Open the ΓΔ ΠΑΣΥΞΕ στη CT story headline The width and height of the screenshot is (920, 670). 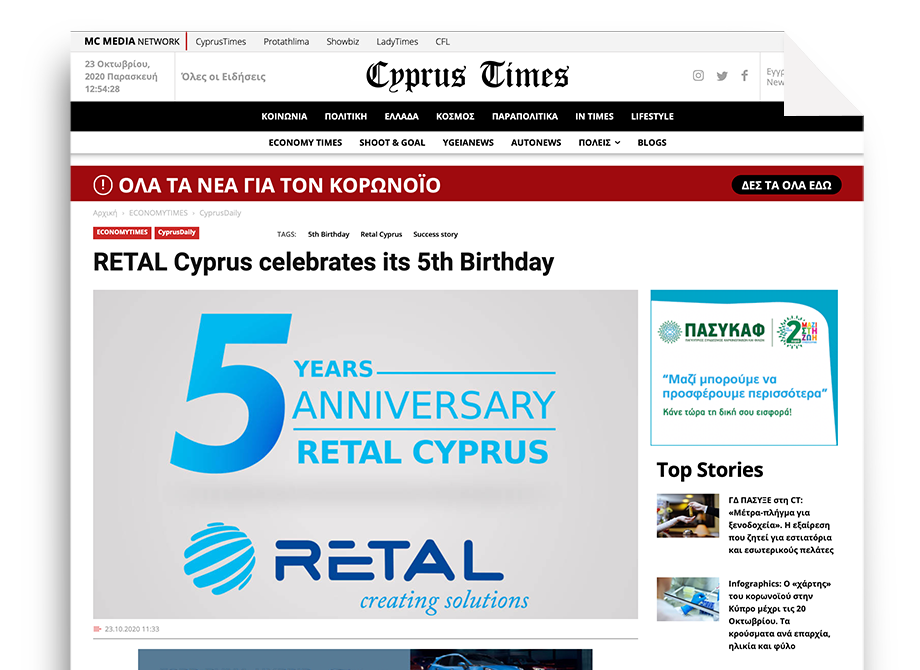[x=781, y=525]
